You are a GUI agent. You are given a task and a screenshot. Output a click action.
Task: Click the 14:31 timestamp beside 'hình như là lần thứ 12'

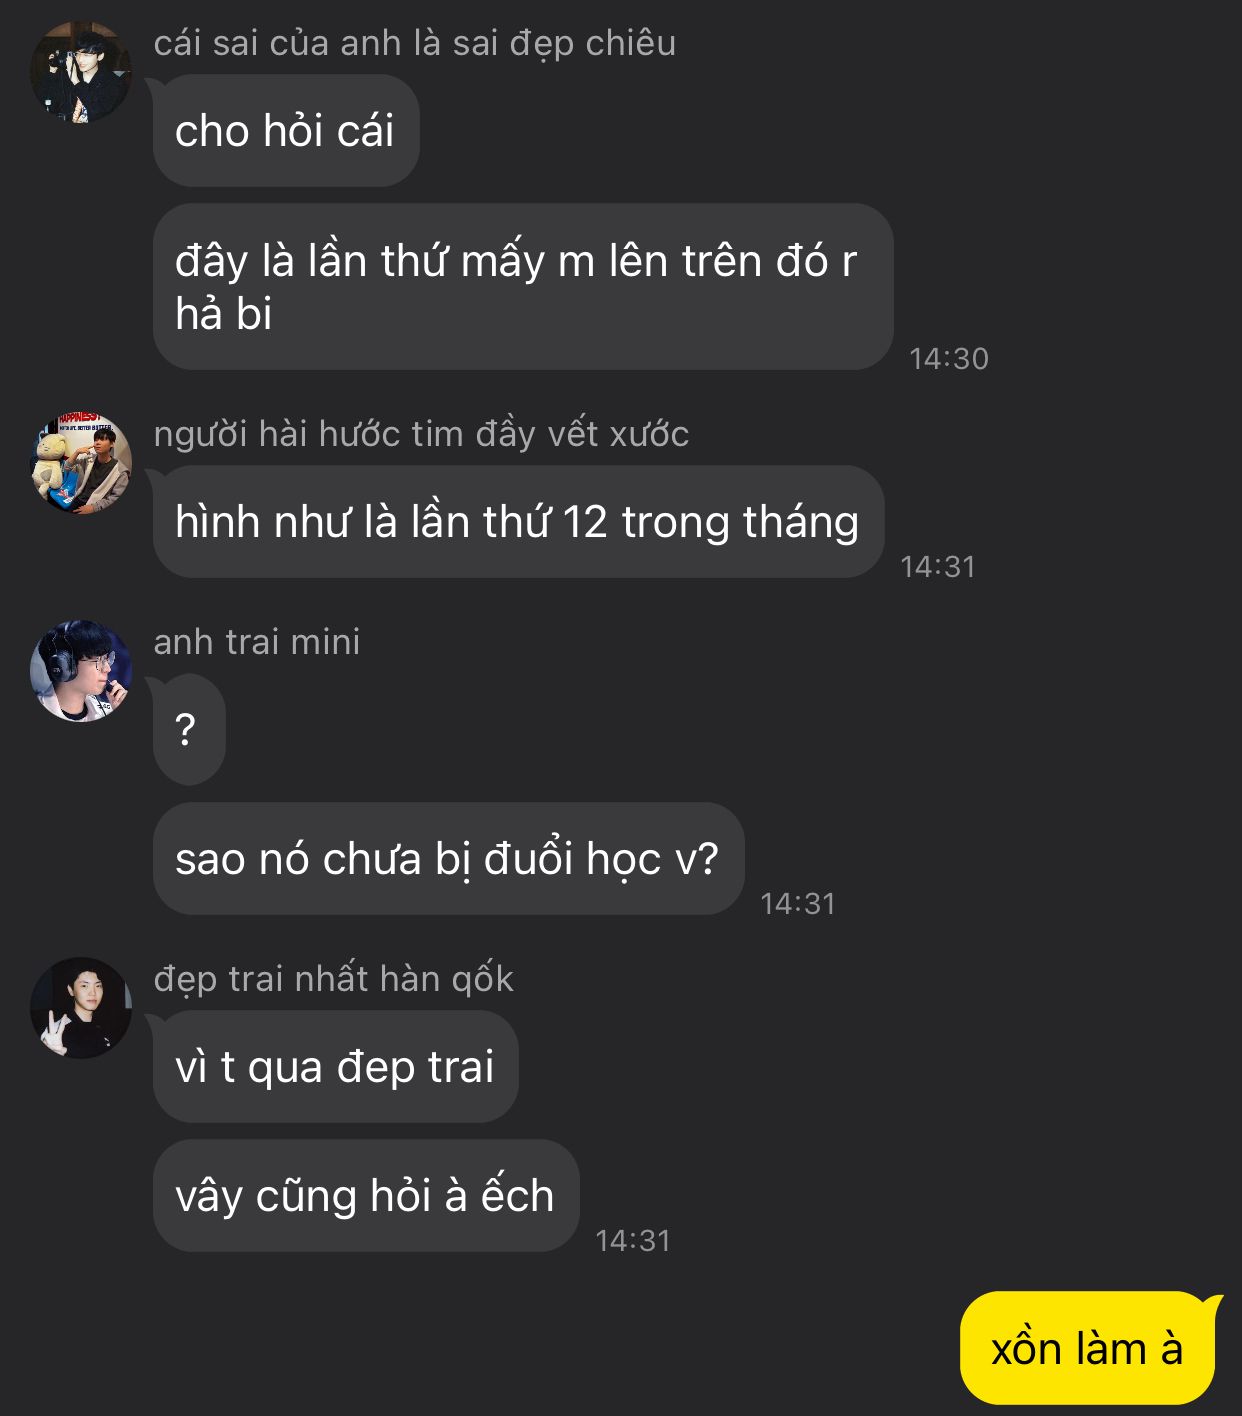tap(938, 567)
